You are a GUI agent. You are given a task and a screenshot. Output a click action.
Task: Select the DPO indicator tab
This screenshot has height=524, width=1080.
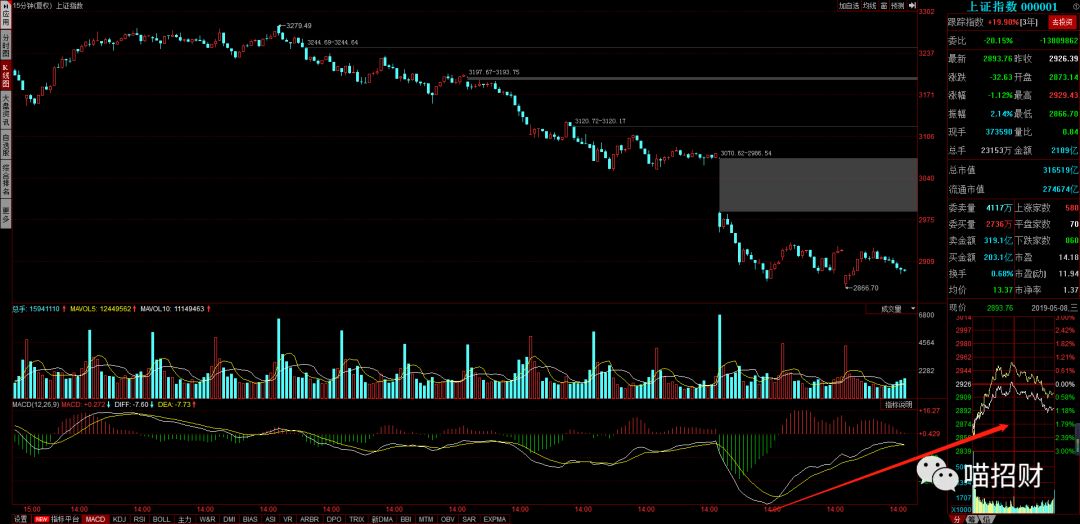333,519
